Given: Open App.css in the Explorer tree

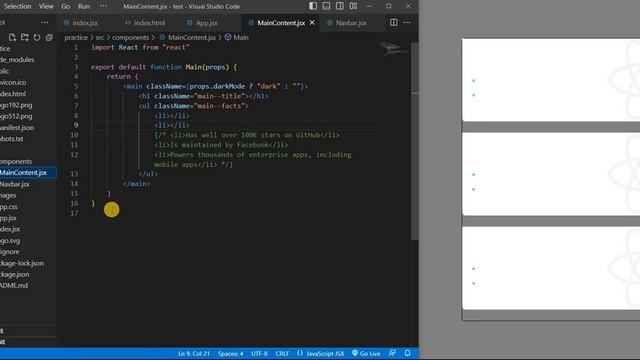Looking at the screenshot, I should [28, 207].
